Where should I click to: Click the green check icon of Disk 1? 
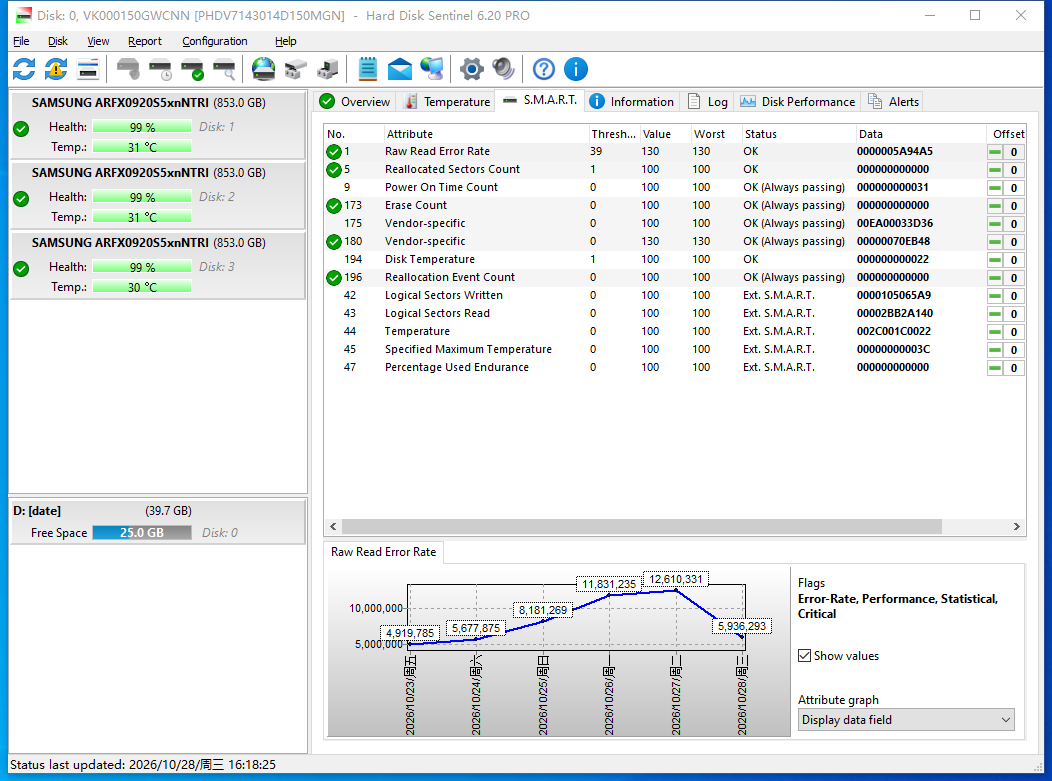(x=21, y=129)
